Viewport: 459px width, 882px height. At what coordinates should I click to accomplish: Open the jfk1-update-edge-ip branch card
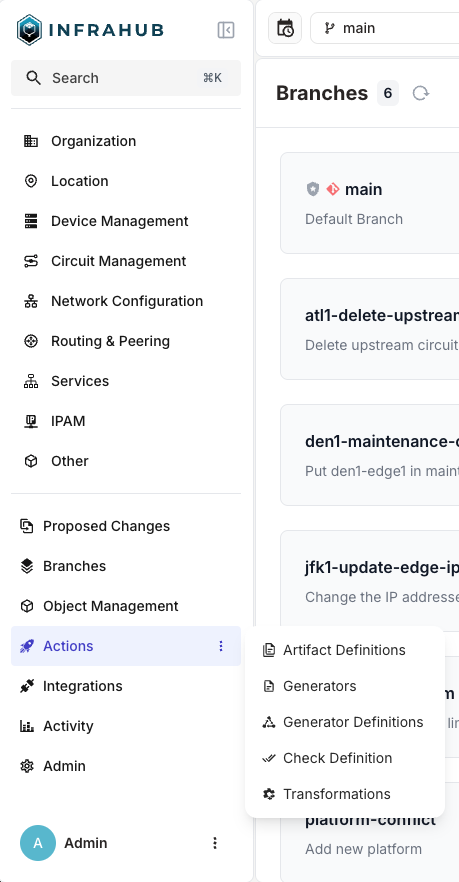point(370,579)
